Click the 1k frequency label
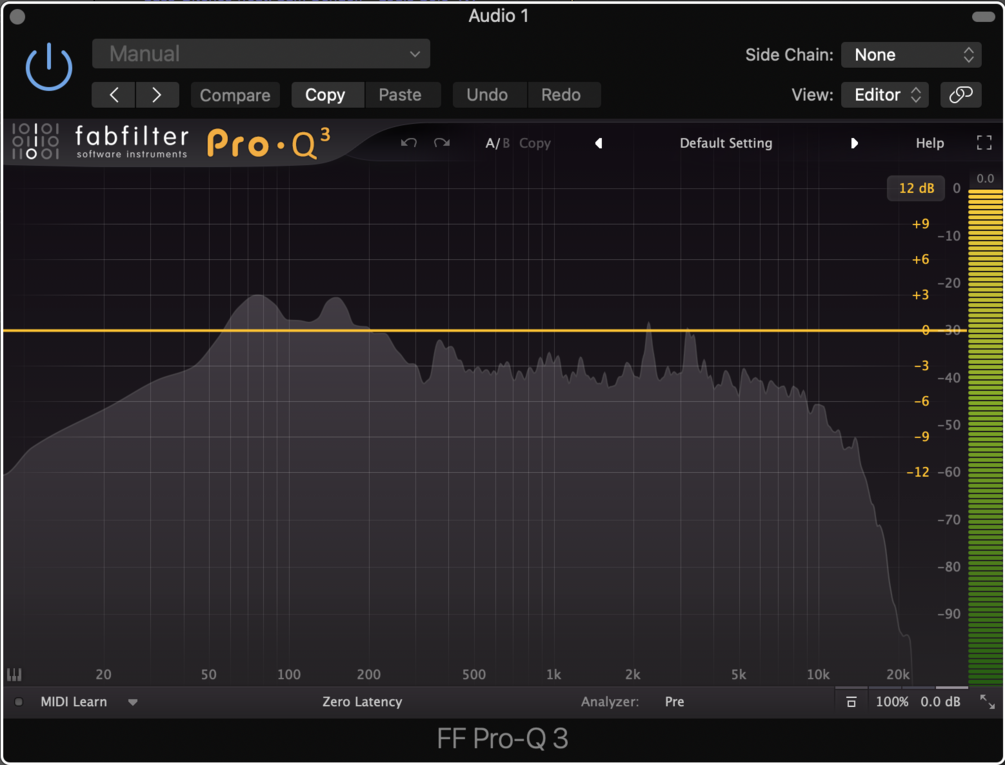 point(553,675)
